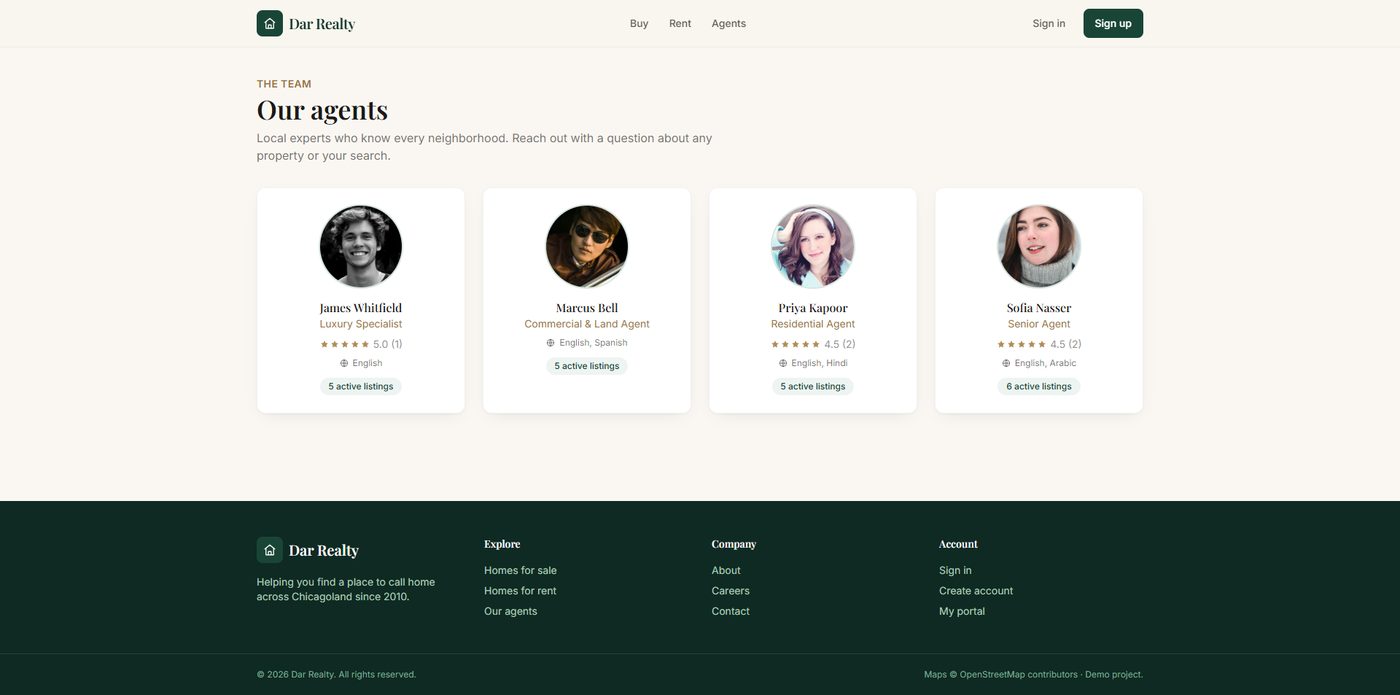
Task: Click the Sign in link in header
Action: tap(1049, 23)
